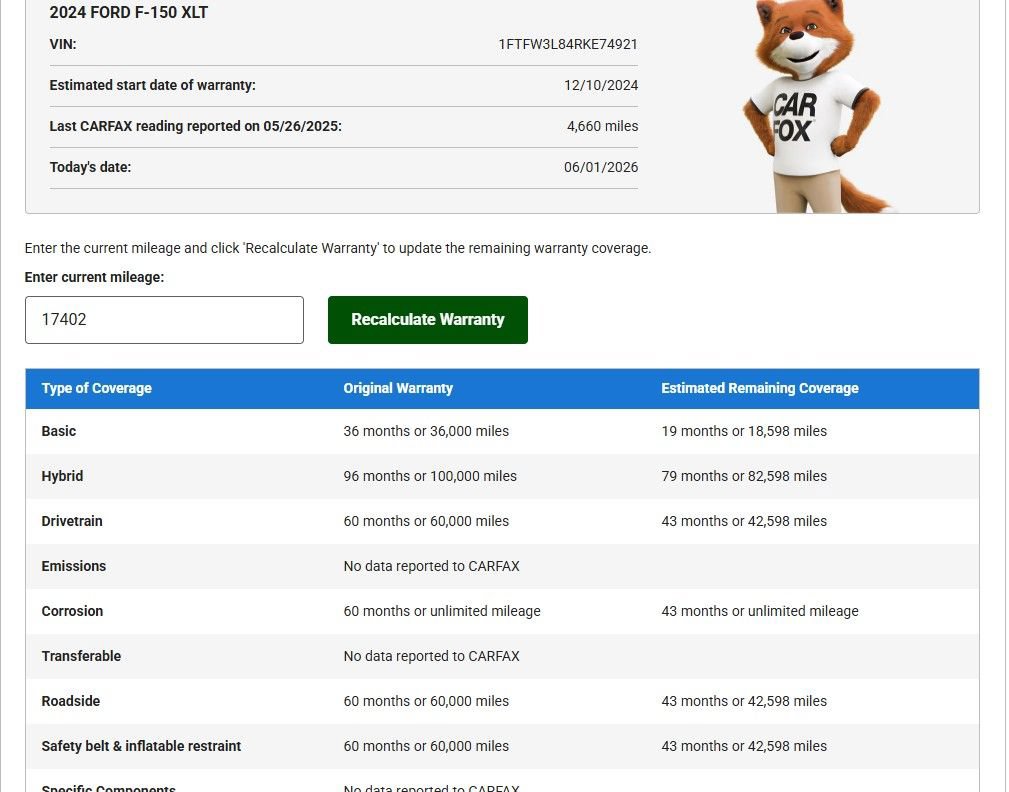Click Hybrid original warranty 96 months cell
The width and height of the screenshot is (1009, 792).
coord(430,476)
